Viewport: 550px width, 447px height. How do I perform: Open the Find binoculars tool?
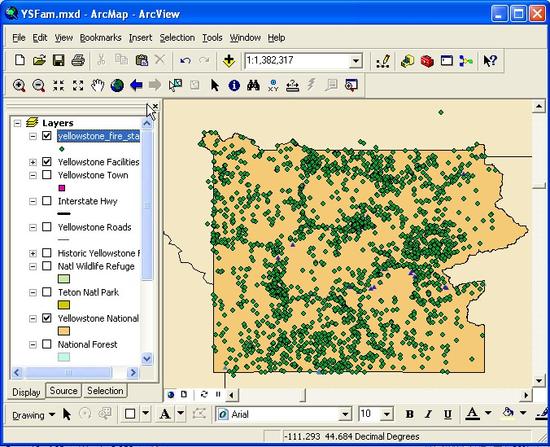pos(253,85)
